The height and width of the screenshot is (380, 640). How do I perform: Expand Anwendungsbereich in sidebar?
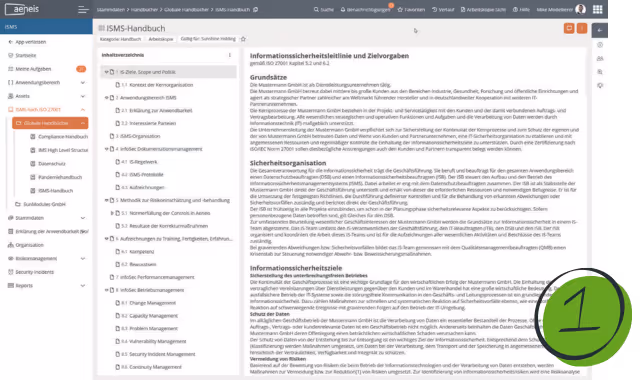[83, 82]
